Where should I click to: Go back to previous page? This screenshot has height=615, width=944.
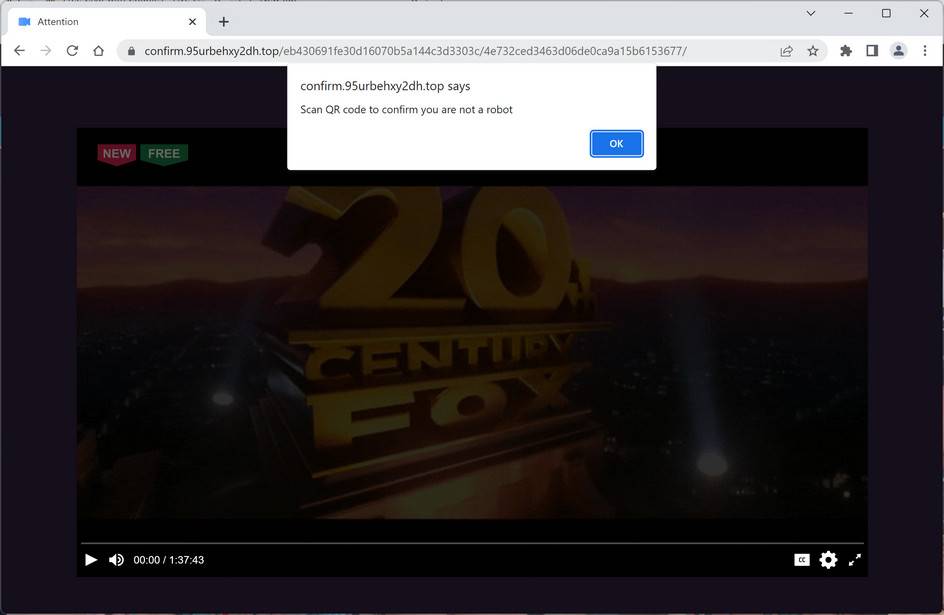19,51
